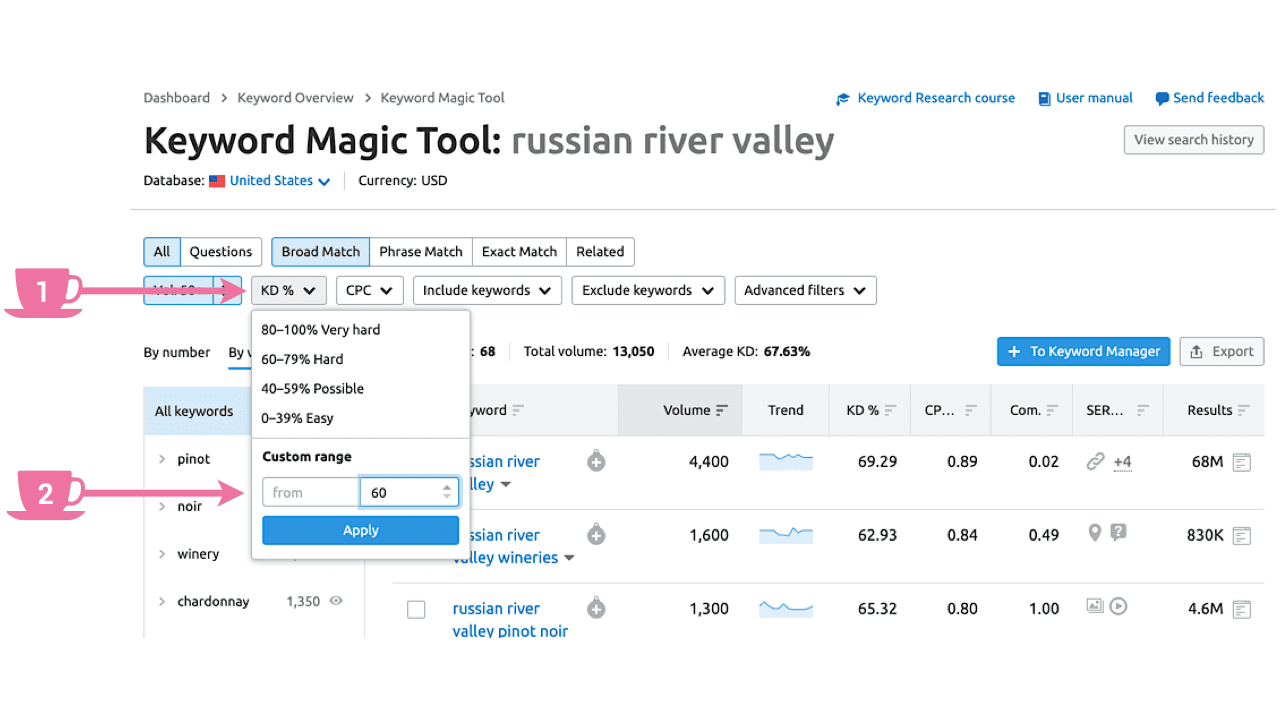Open the SERP snapshot icon in Results column
Viewport: 1280px width, 720px height.
pos(1240,461)
